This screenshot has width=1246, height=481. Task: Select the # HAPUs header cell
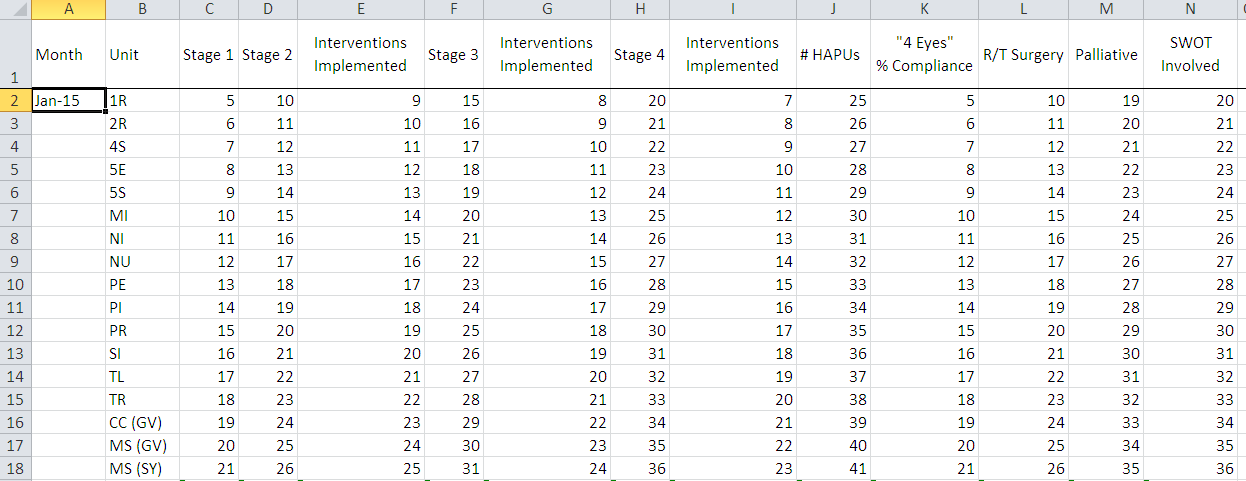pos(833,55)
